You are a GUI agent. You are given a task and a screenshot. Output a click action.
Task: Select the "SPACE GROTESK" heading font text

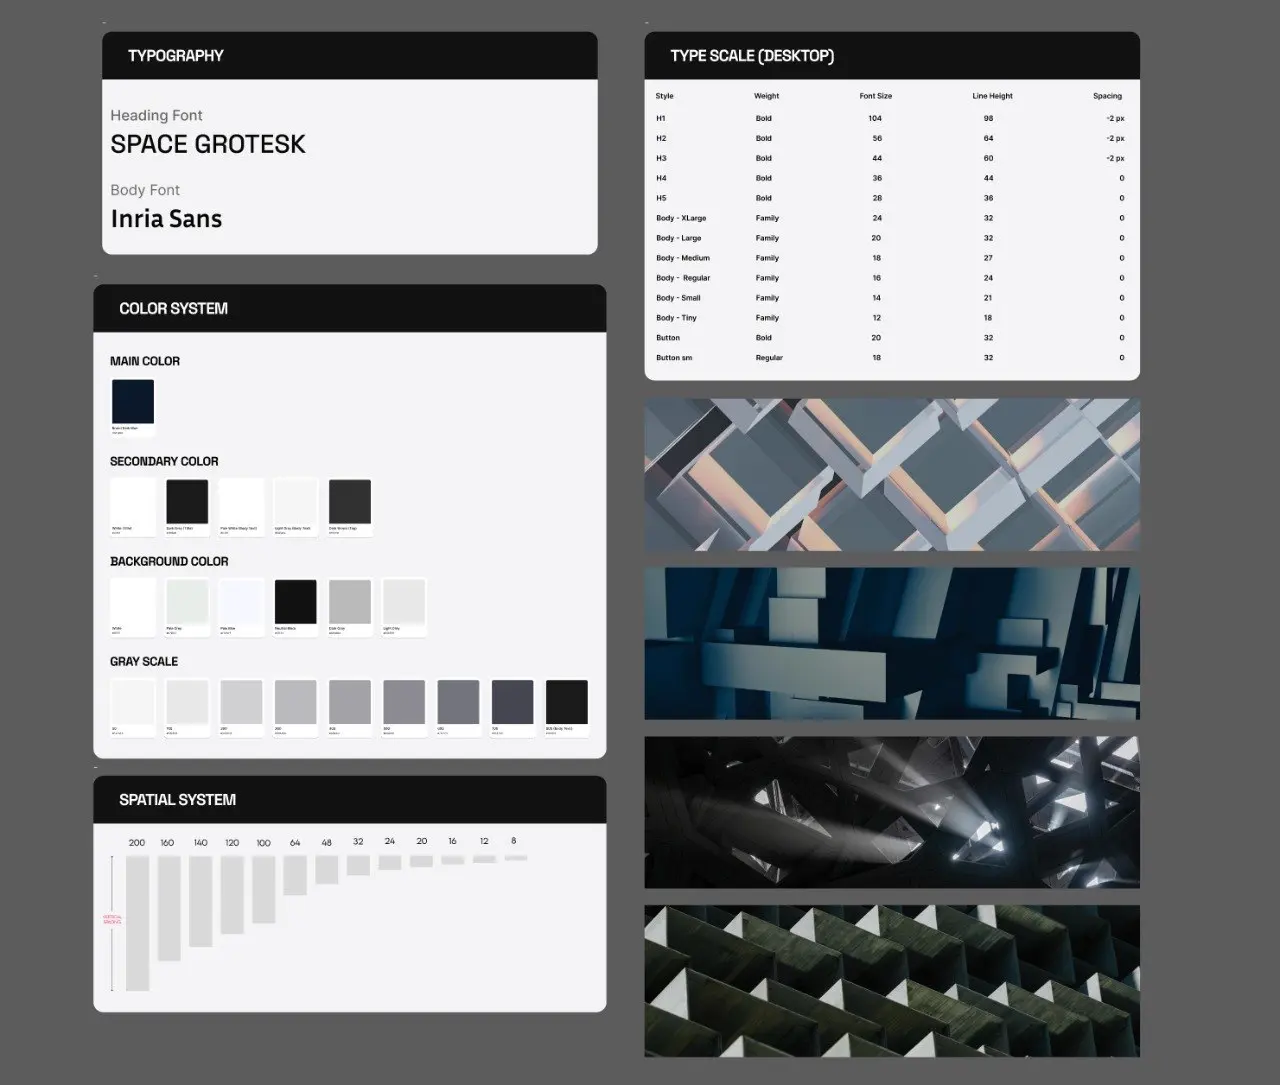(x=208, y=144)
